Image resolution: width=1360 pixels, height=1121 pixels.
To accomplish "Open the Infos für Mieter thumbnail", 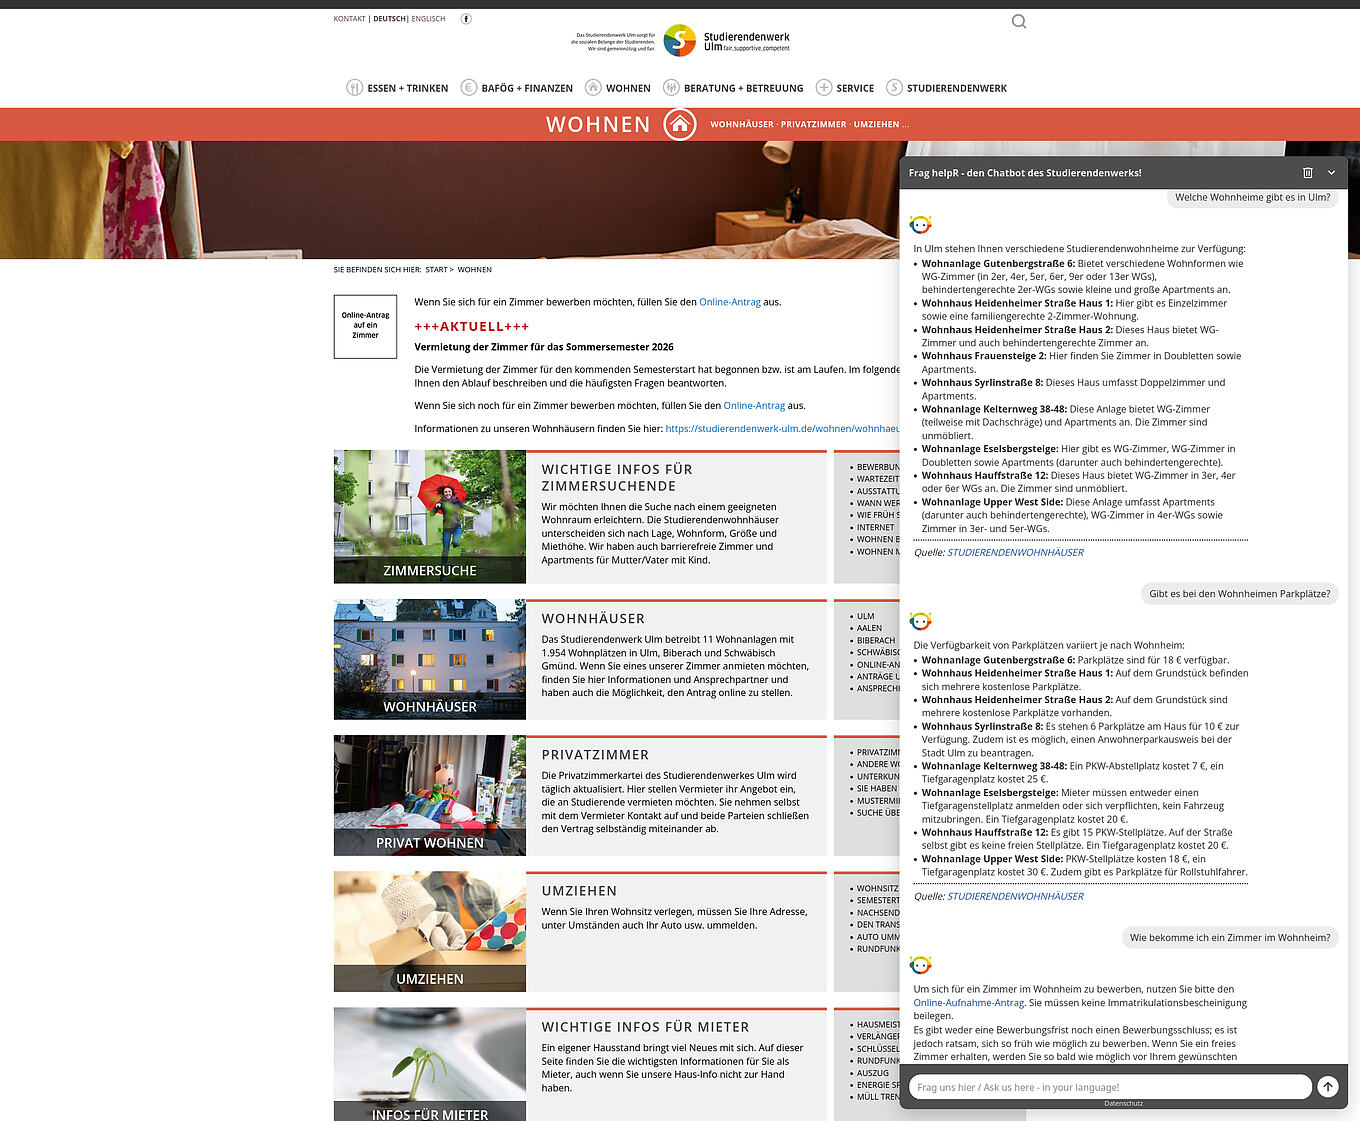I will click(x=430, y=1064).
